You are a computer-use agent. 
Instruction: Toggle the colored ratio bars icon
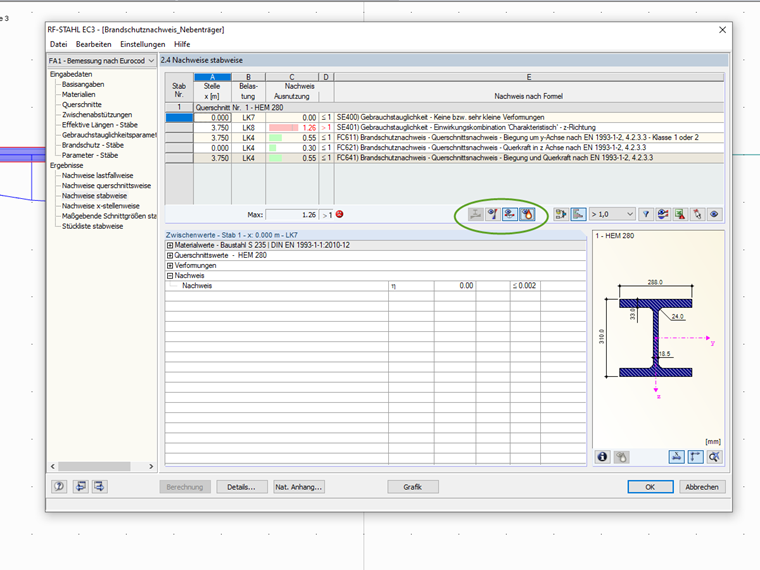(578, 214)
